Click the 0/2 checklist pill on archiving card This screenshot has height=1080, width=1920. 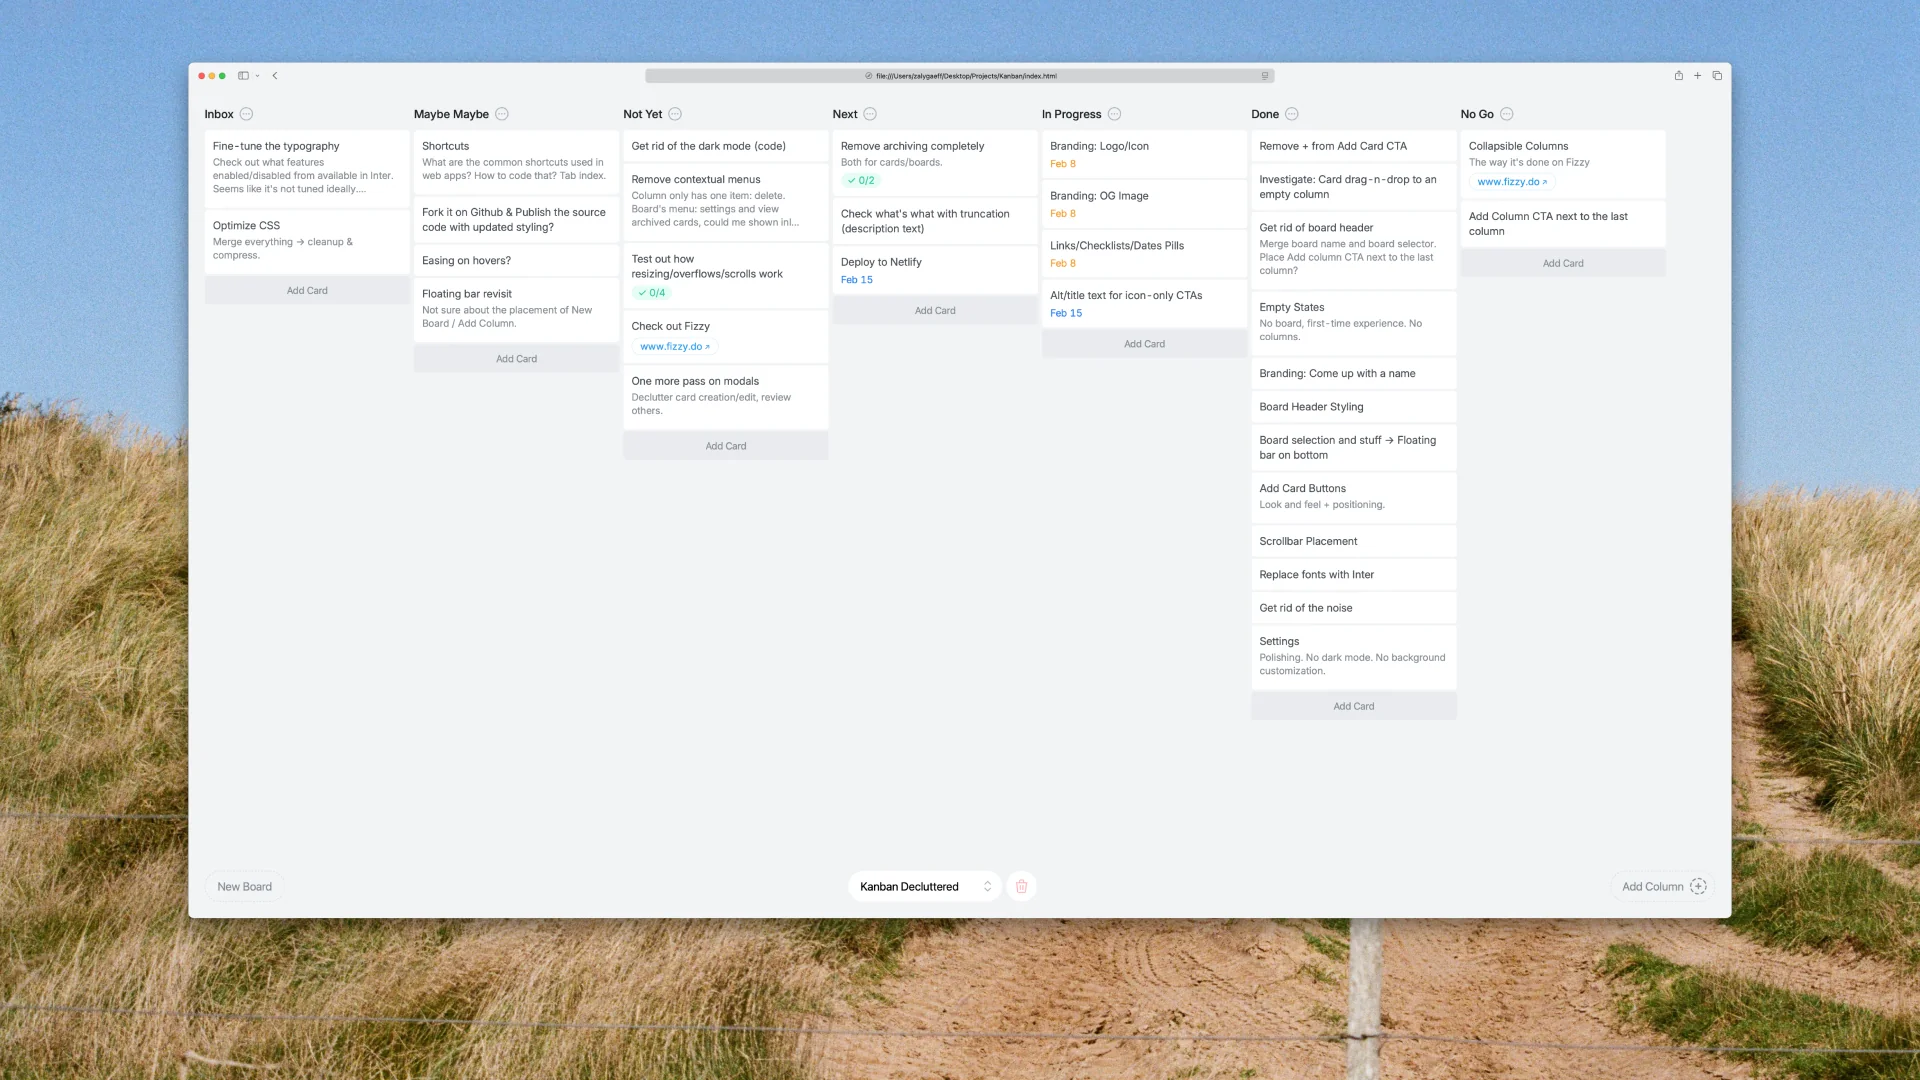(x=860, y=181)
